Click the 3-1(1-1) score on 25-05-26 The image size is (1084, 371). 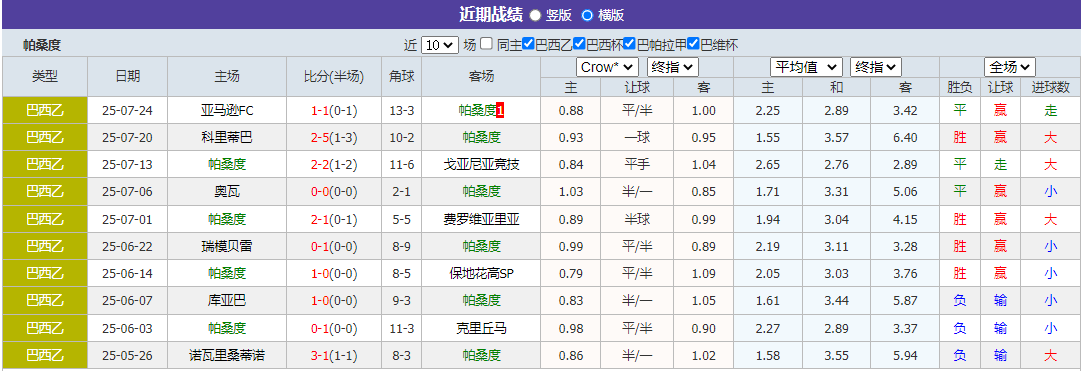click(334, 356)
